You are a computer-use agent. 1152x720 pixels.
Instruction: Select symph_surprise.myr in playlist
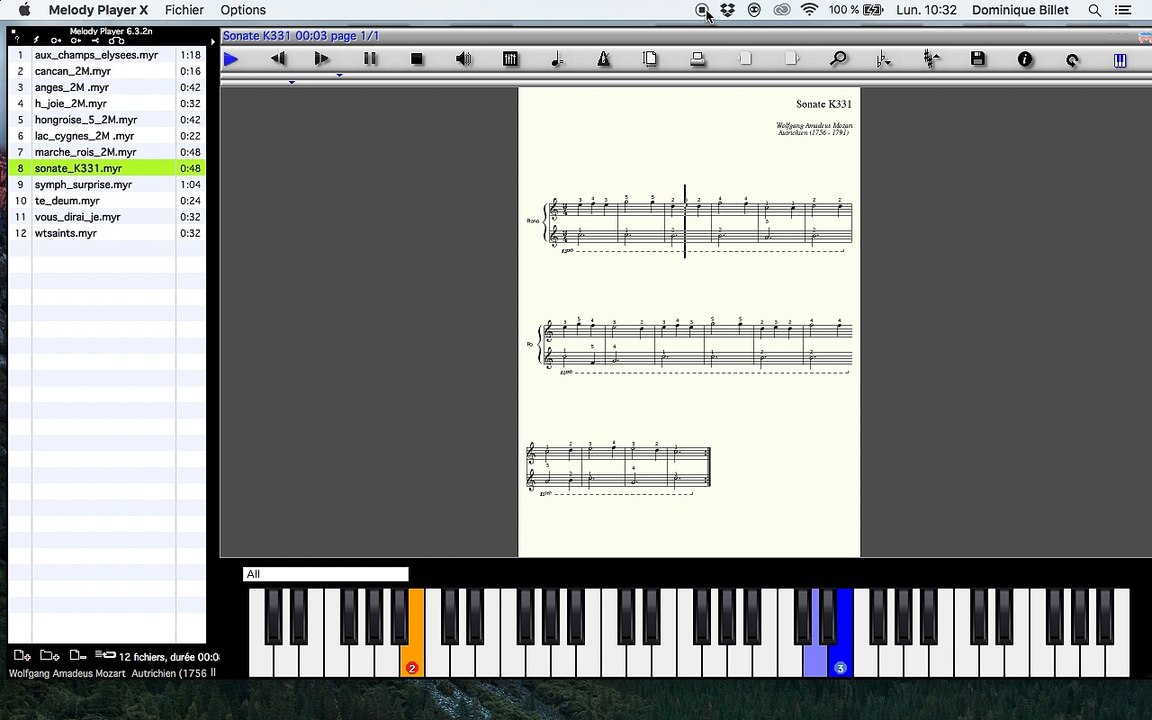107,184
